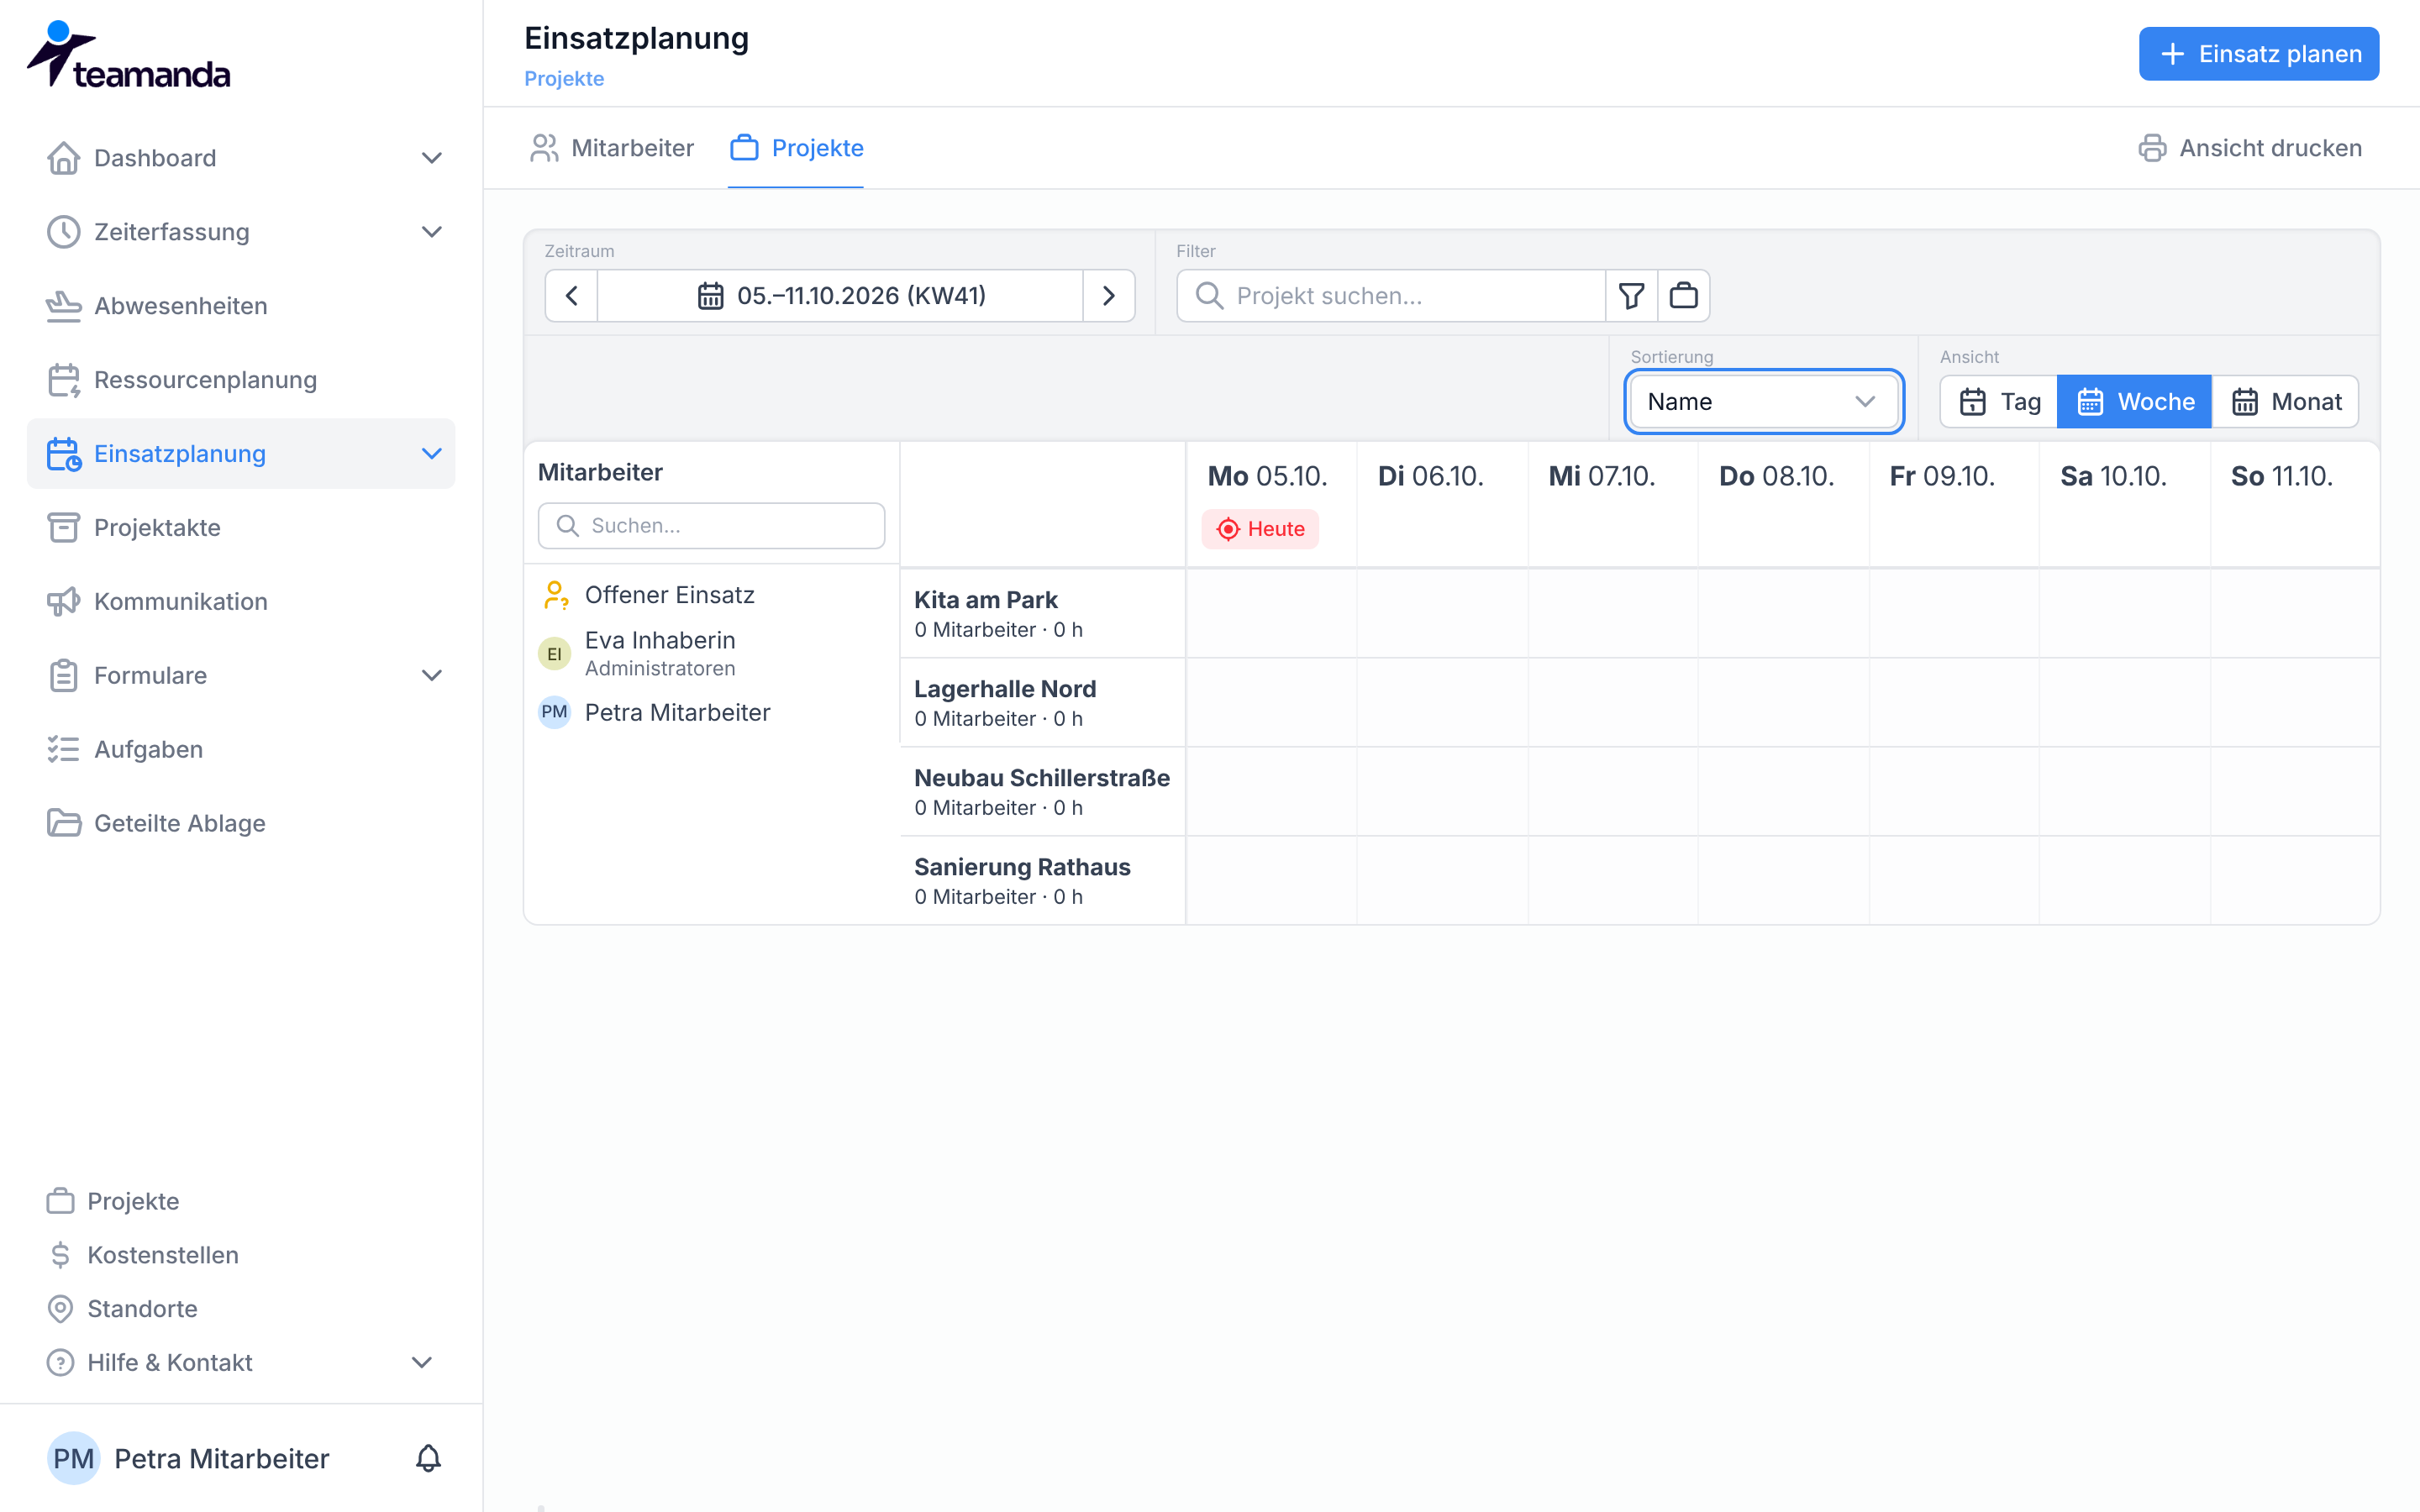Open Aufgaben in the sidebar

pos(241,749)
